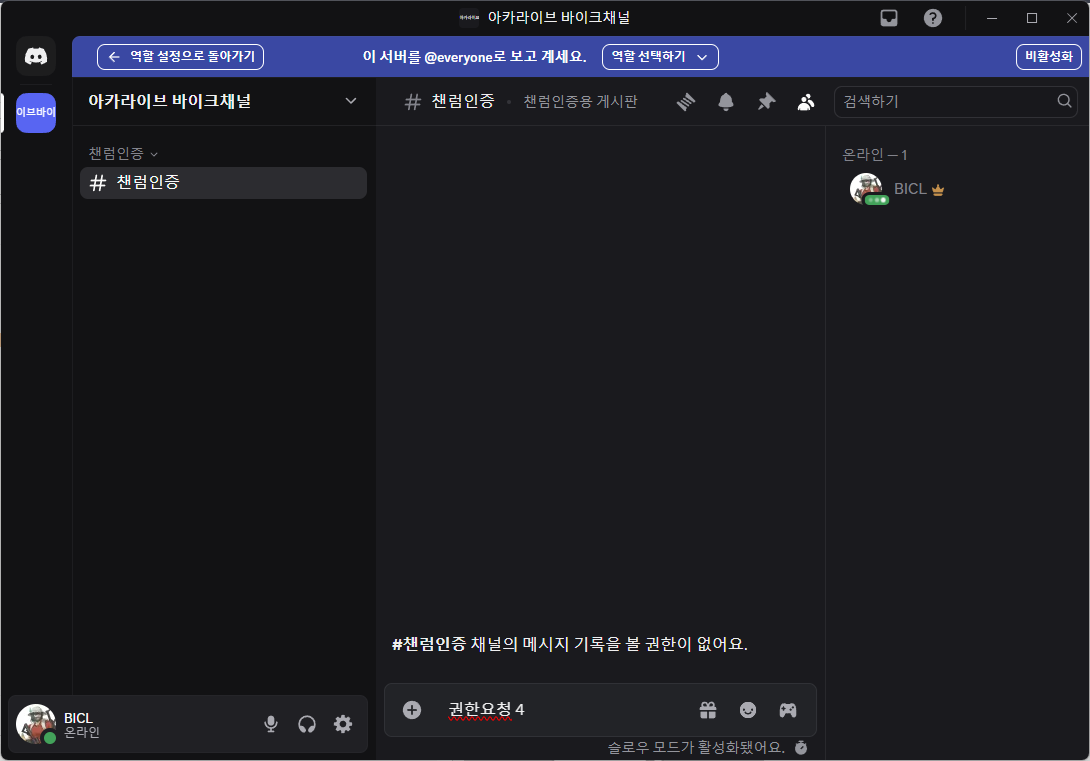This screenshot has height=761, width=1090.
Task: Click the 비활성화 button
Action: coord(1048,57)
